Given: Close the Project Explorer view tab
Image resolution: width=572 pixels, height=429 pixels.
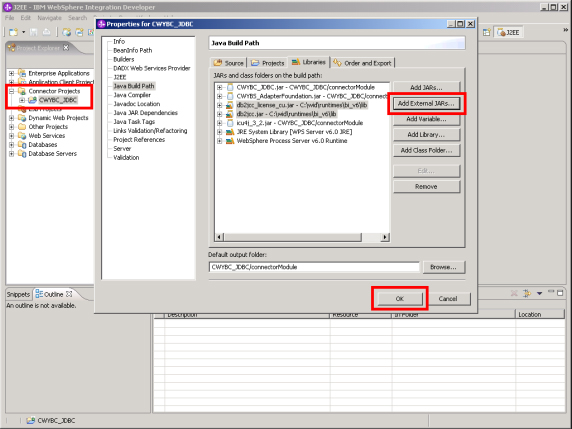Looking at the screenshot, I should click(x=66, y=47).
